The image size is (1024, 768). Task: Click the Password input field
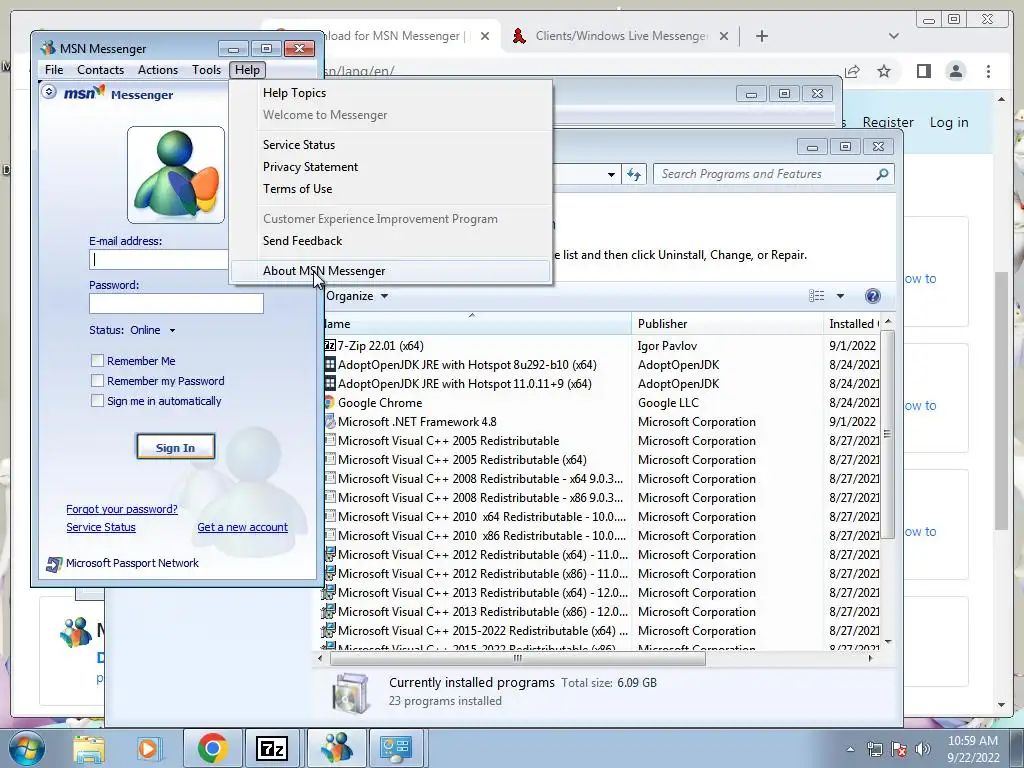[176, 303]
